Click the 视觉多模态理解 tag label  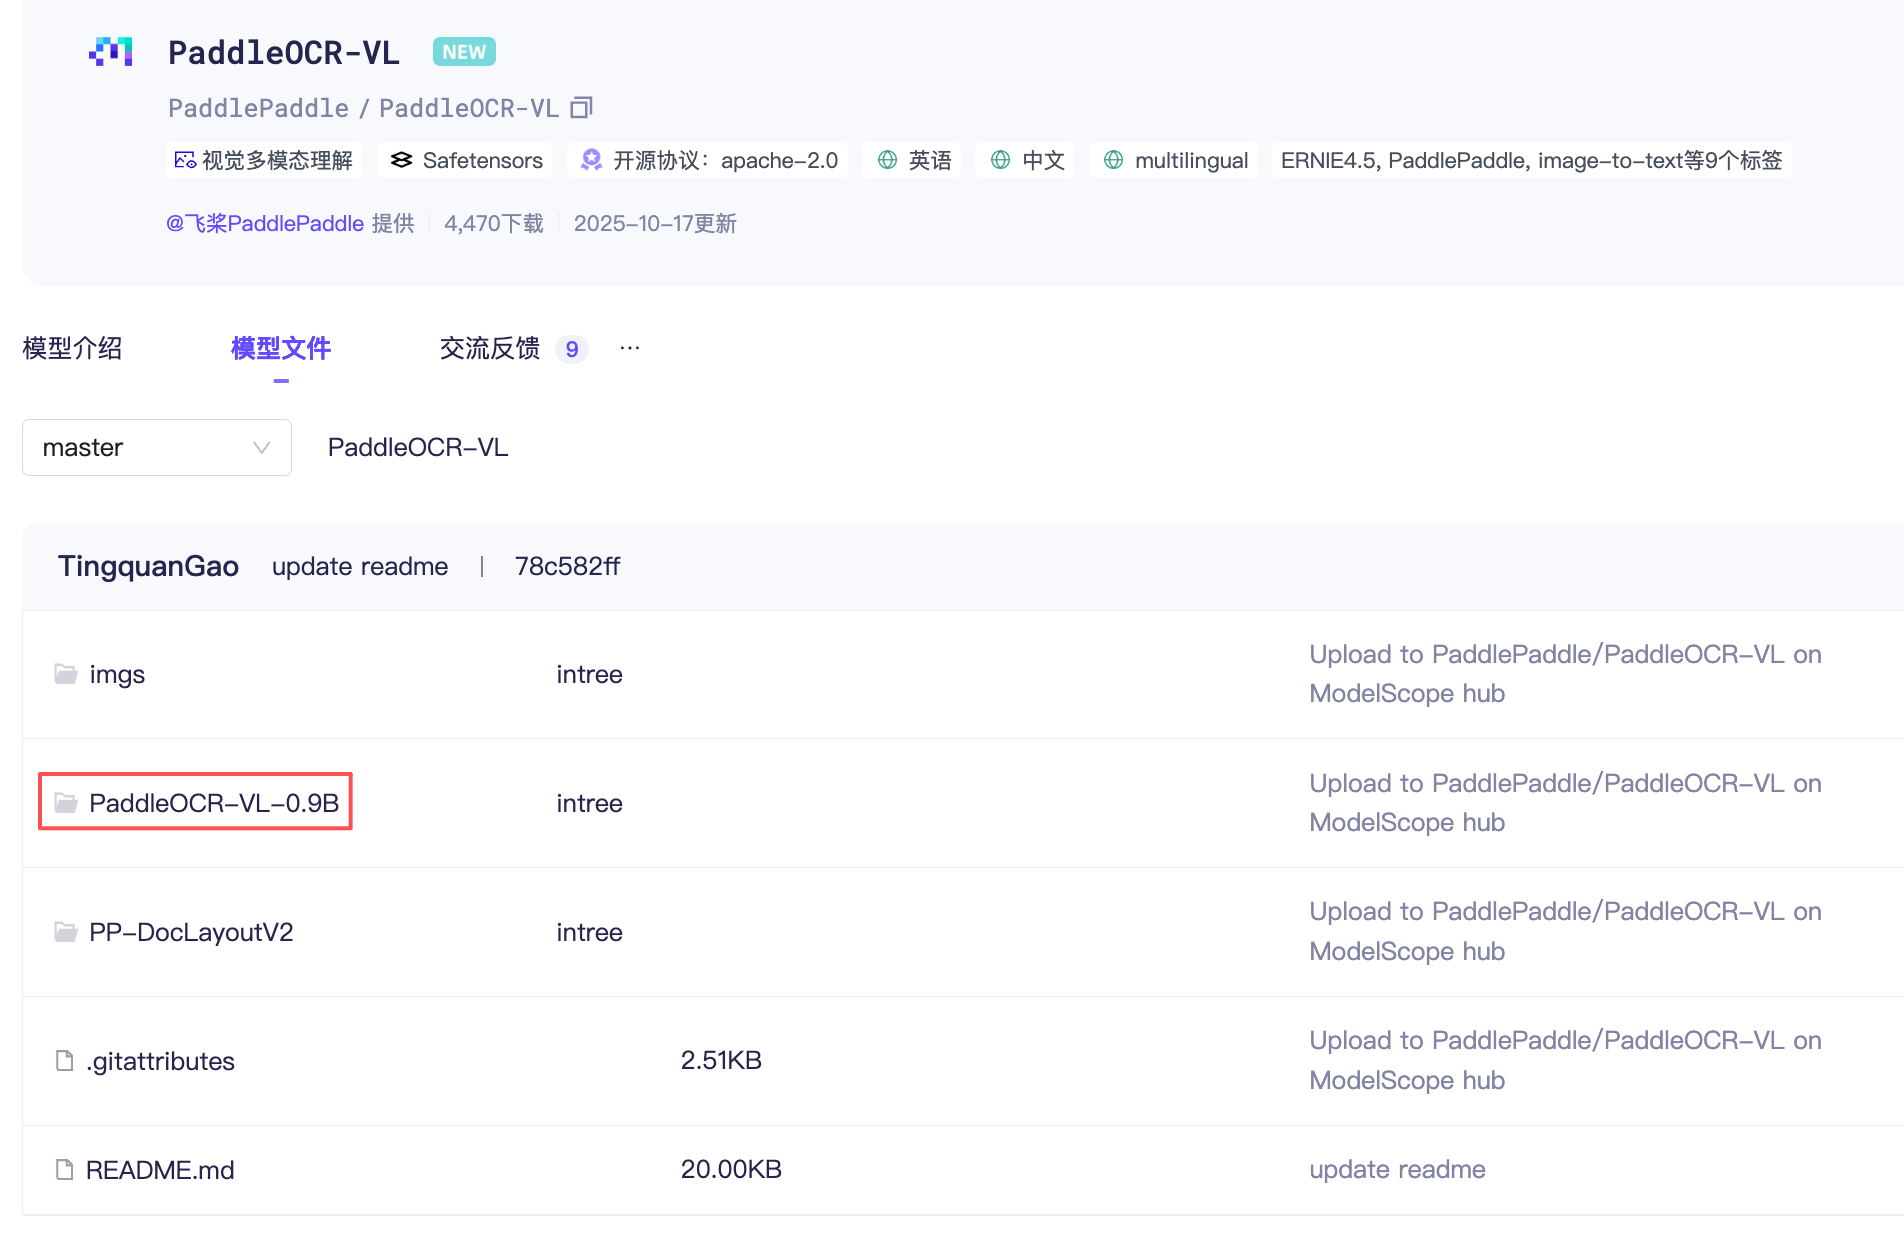(277, 160)
